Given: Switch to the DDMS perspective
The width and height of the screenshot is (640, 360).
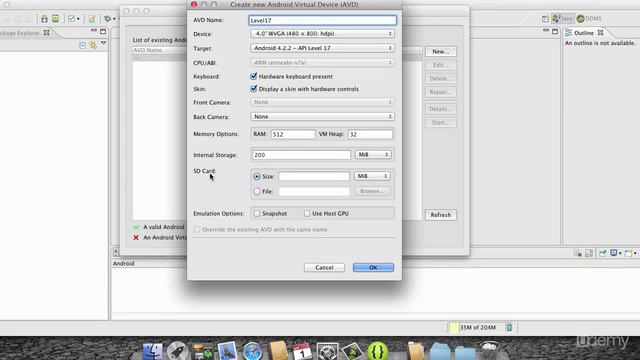Looking at the screenshot, I should click(x=589, y=18).
